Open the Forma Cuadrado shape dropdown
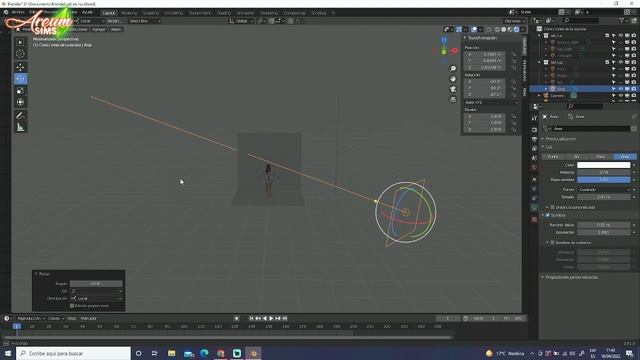The height and width of the screenshot is (360, 640). (604, 189)
